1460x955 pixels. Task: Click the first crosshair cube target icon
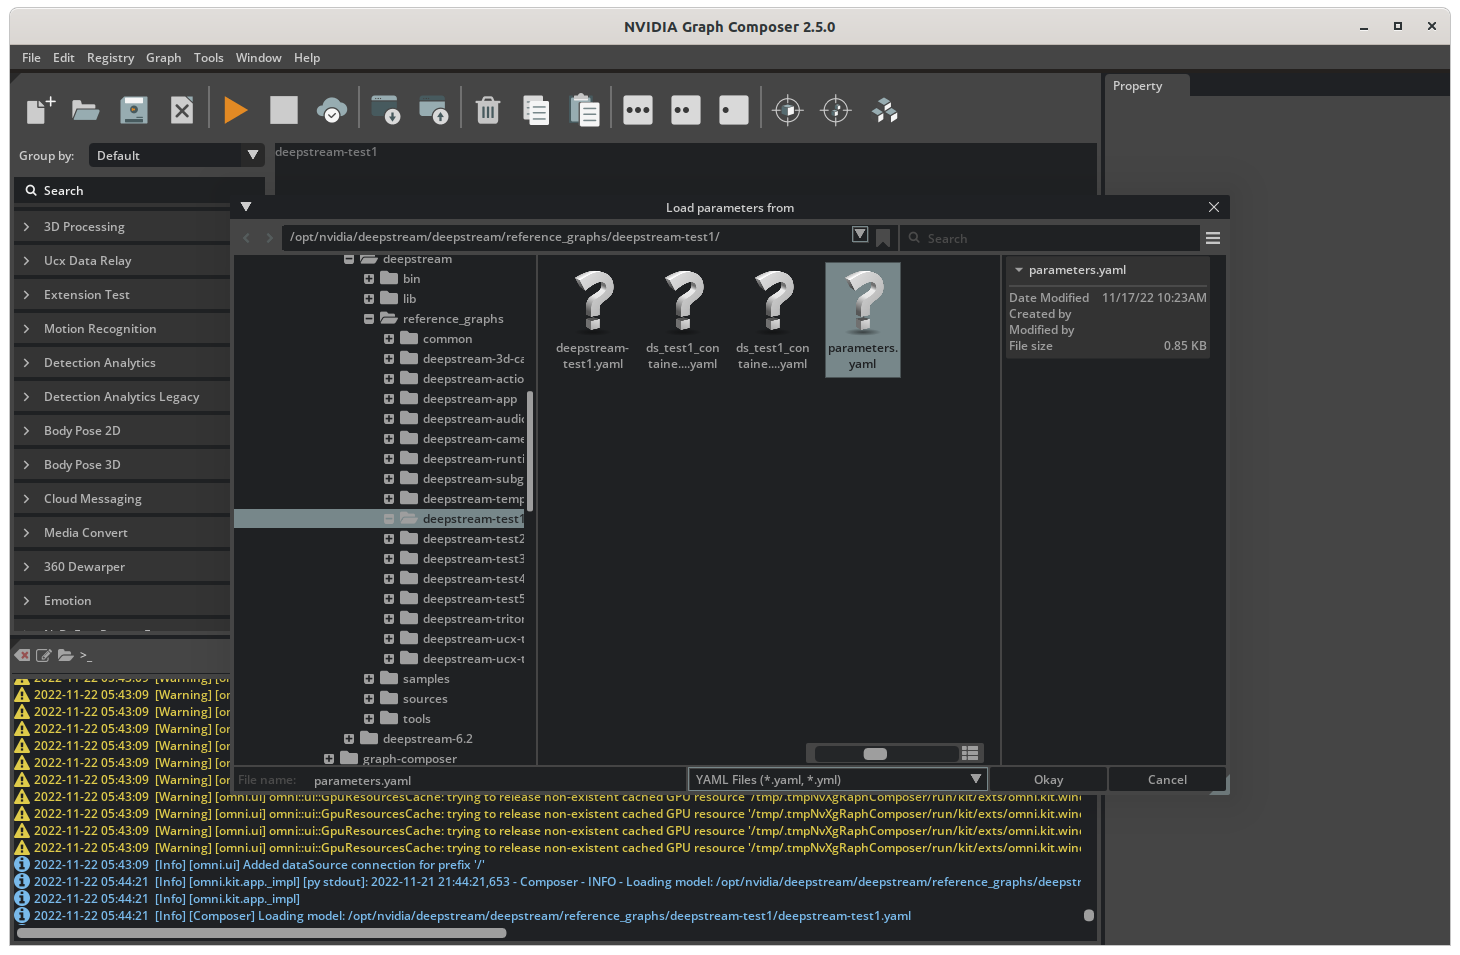[788, 110]
